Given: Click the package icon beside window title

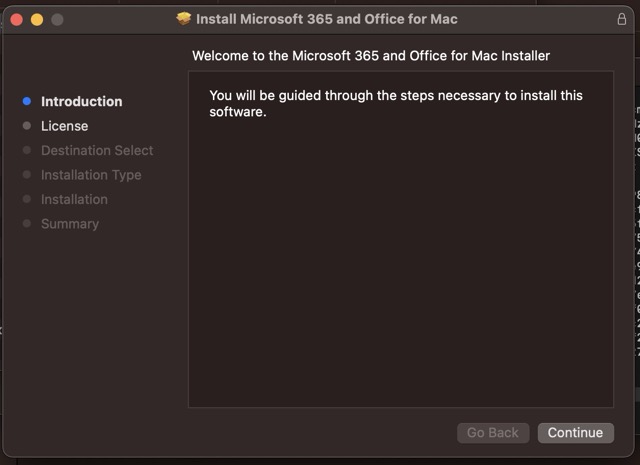Looking at the screenshot, I should [x=184, y=19].
